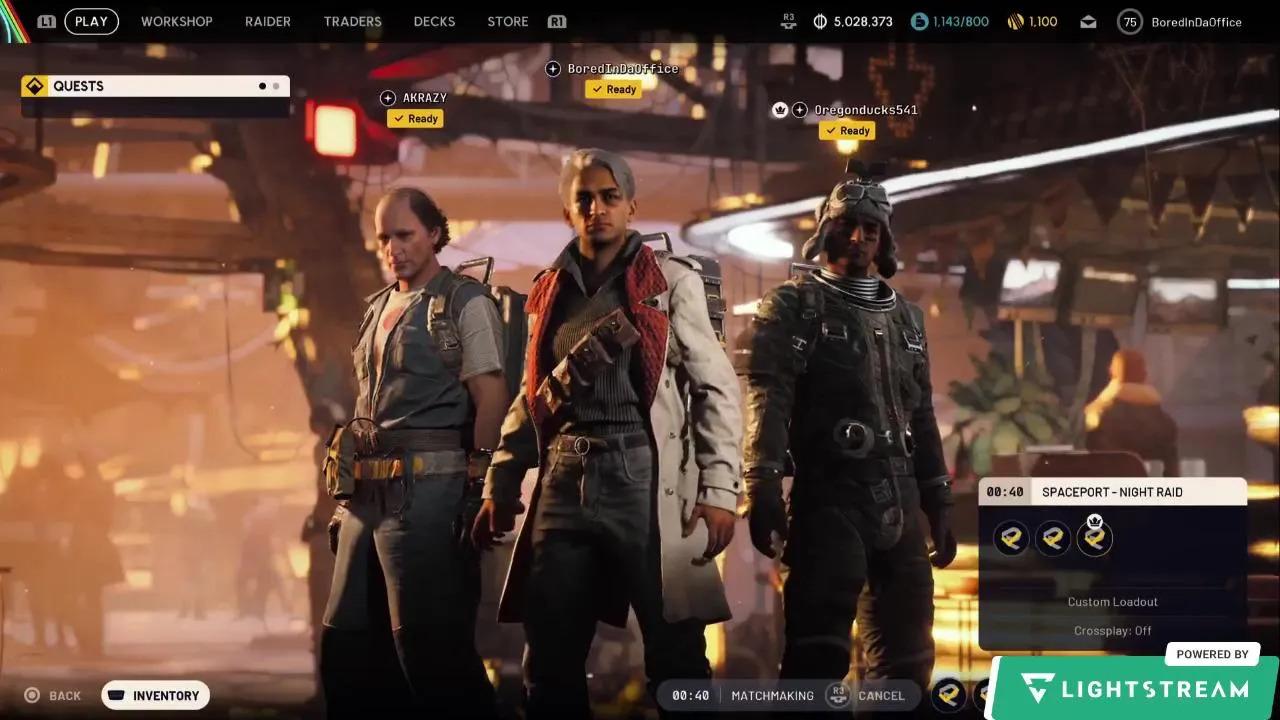The width and height of the screenshot is (1280, 720).
Task: Click the R1 next-tab button icon
Action: pyautogui.click(x=557, y=21)
